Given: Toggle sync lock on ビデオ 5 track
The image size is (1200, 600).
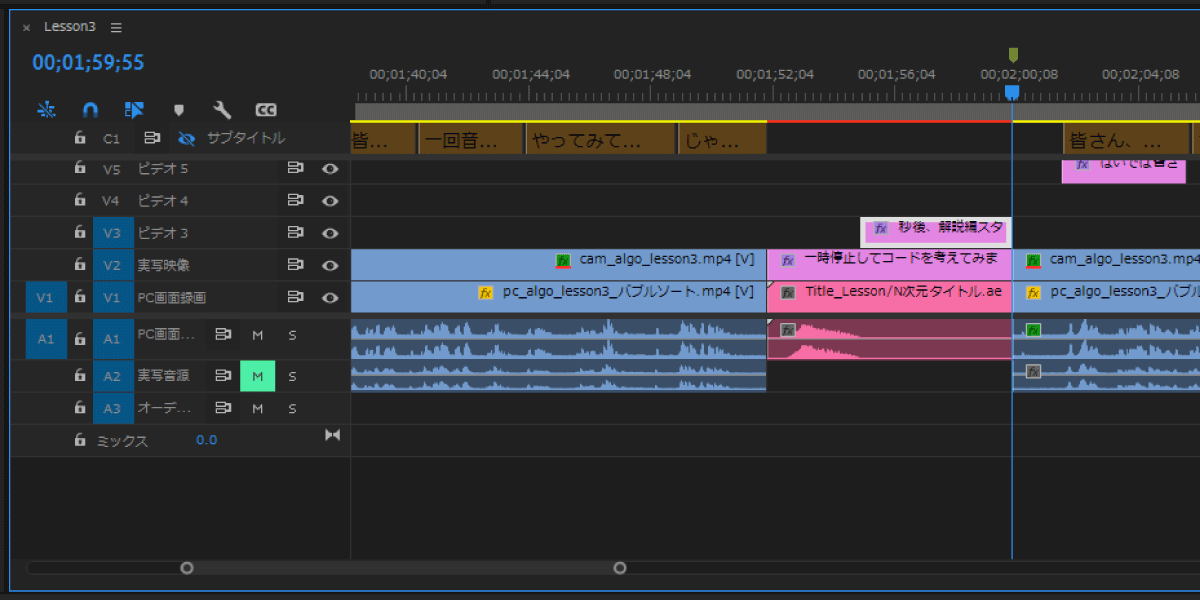Looking at the screenshot, I should [296, 169].
